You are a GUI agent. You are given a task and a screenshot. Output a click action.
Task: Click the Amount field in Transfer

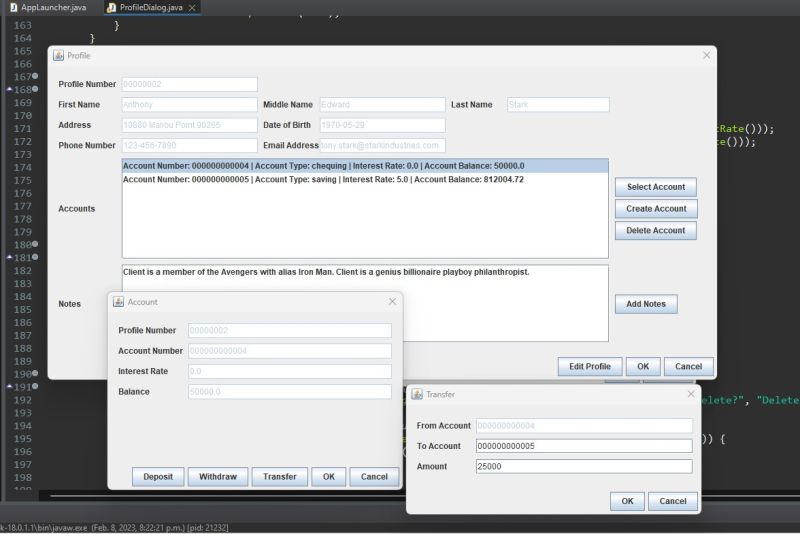(584, 467)
